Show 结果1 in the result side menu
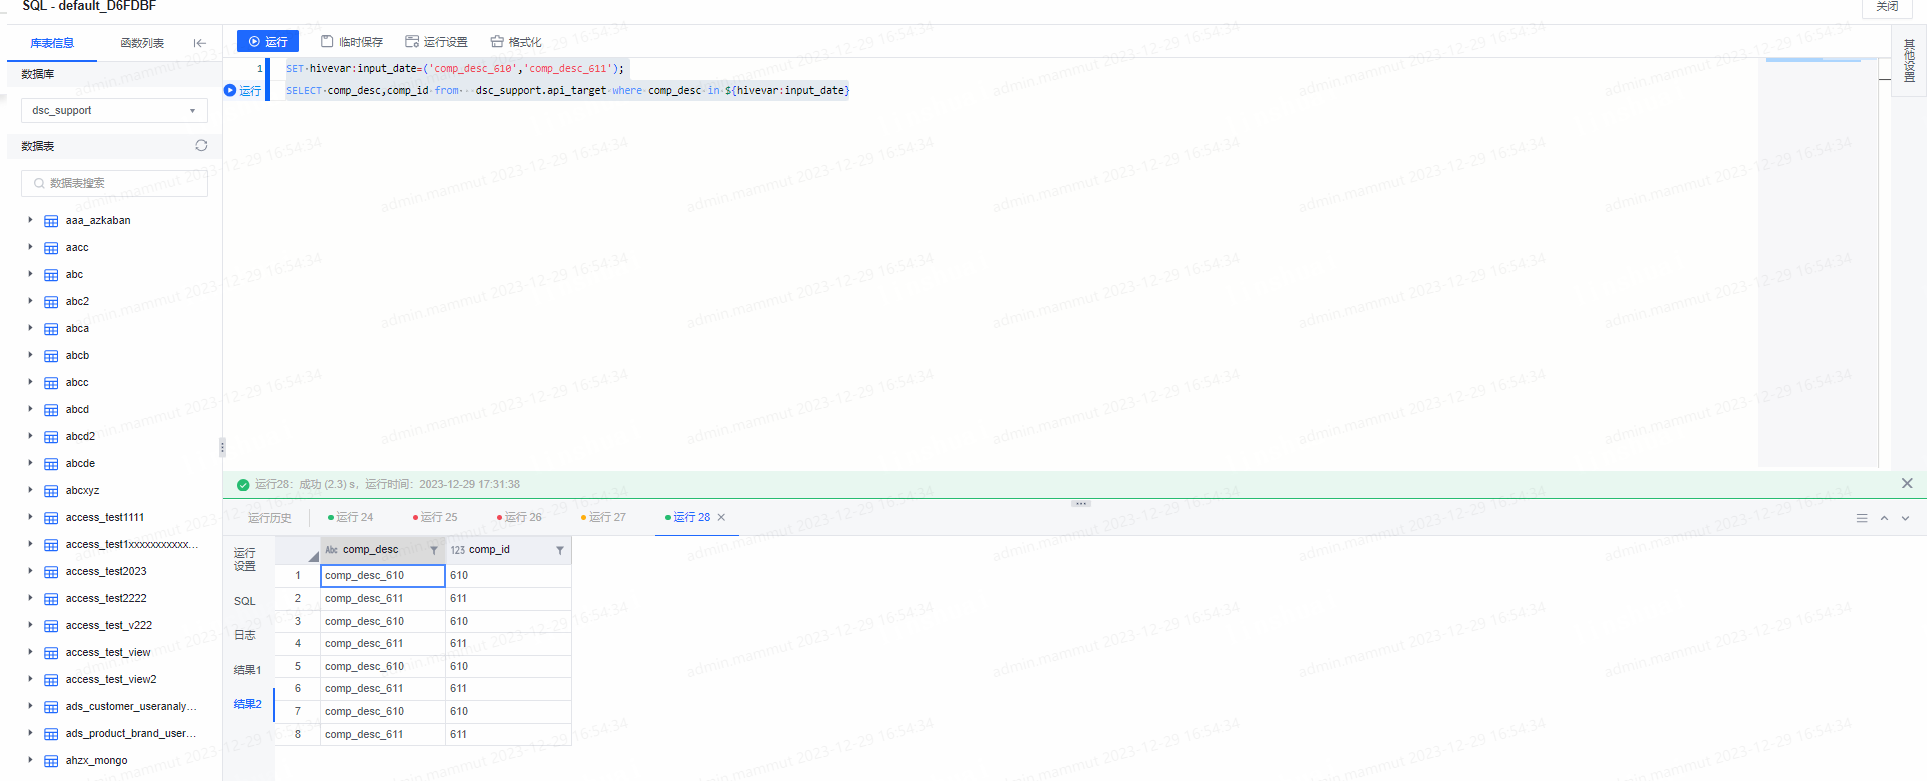This screenshot has height=781, width=1927. pos(247,670)
